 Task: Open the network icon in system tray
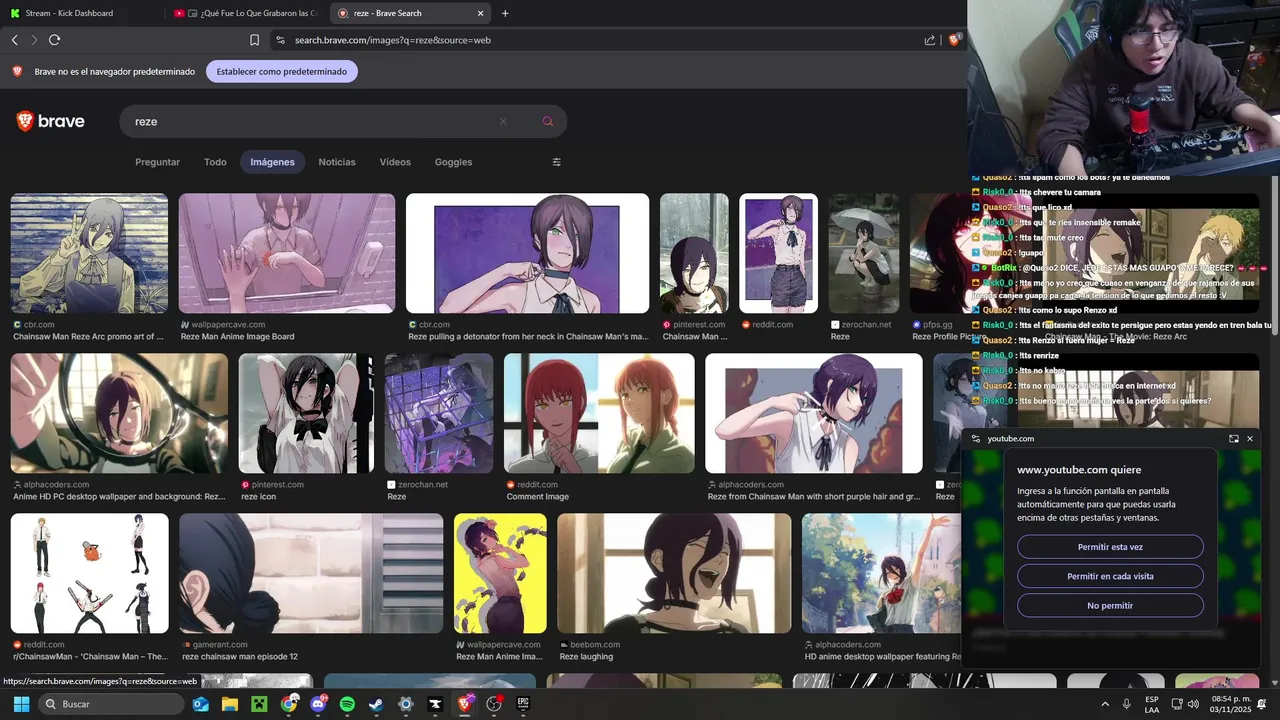[x=1176, y=704]
